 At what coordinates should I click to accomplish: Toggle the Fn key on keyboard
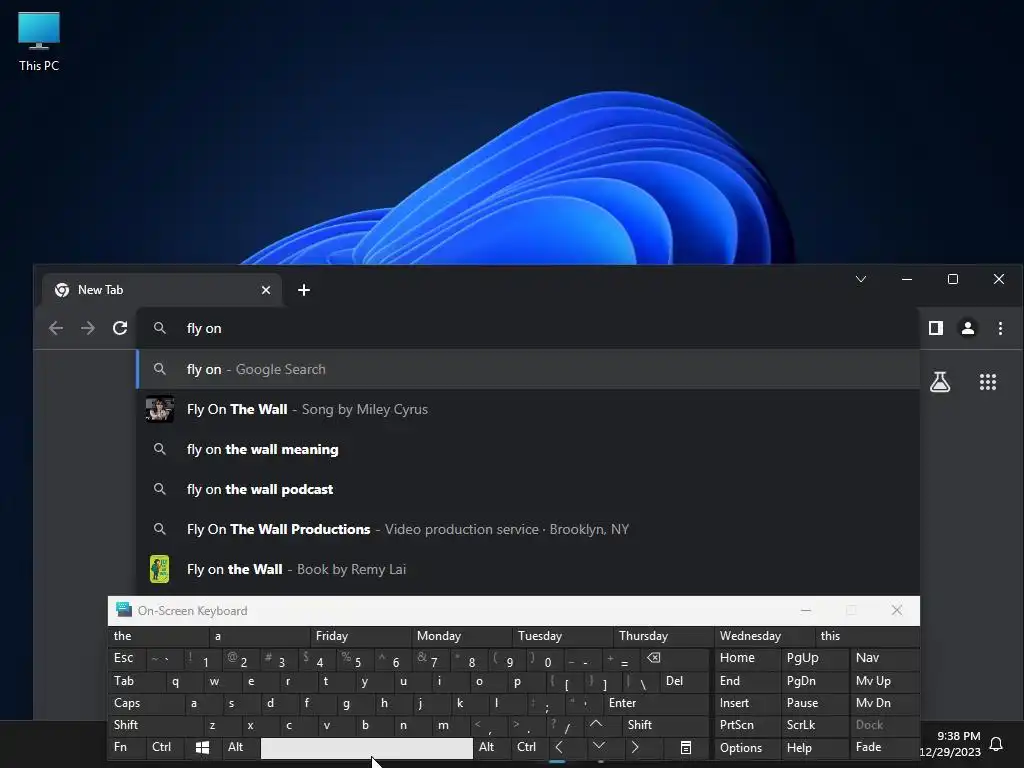click(x=127, y=747)
